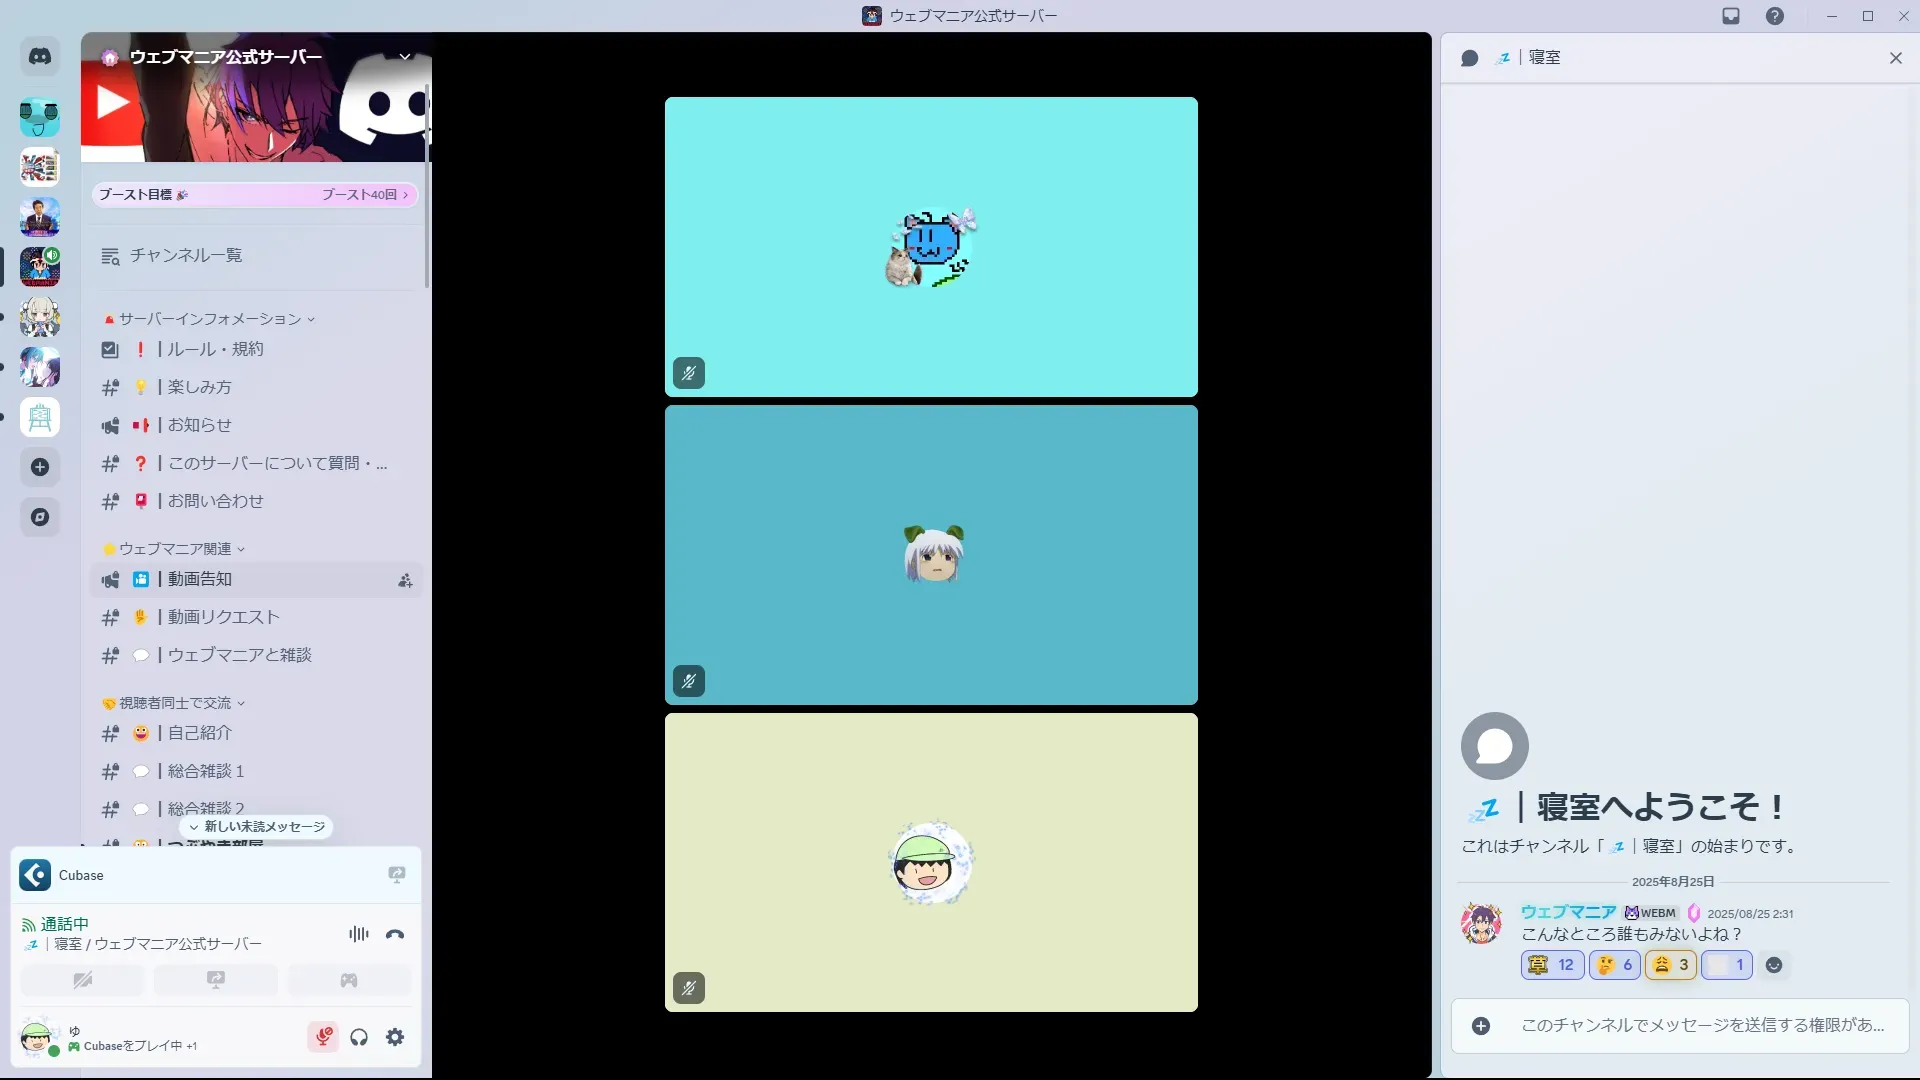1920x1080 pixels.
Task: Open the inbox icon in title bar
Action: point(1731,16)
